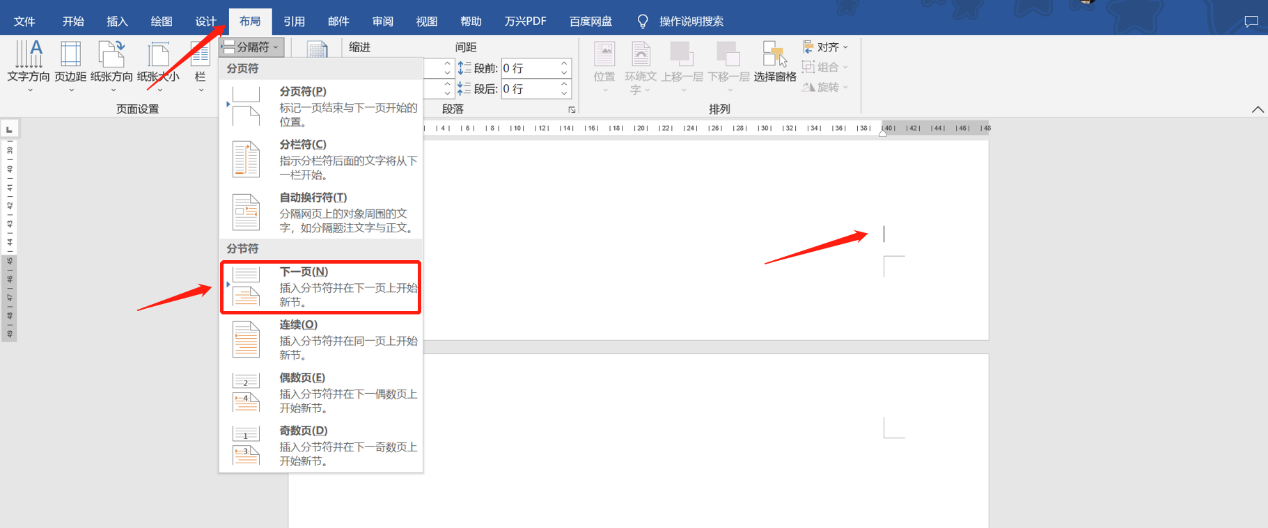Expand the arrow under 页边距
Viewport: 1268px width, 528px height.
tap(70, 90)
